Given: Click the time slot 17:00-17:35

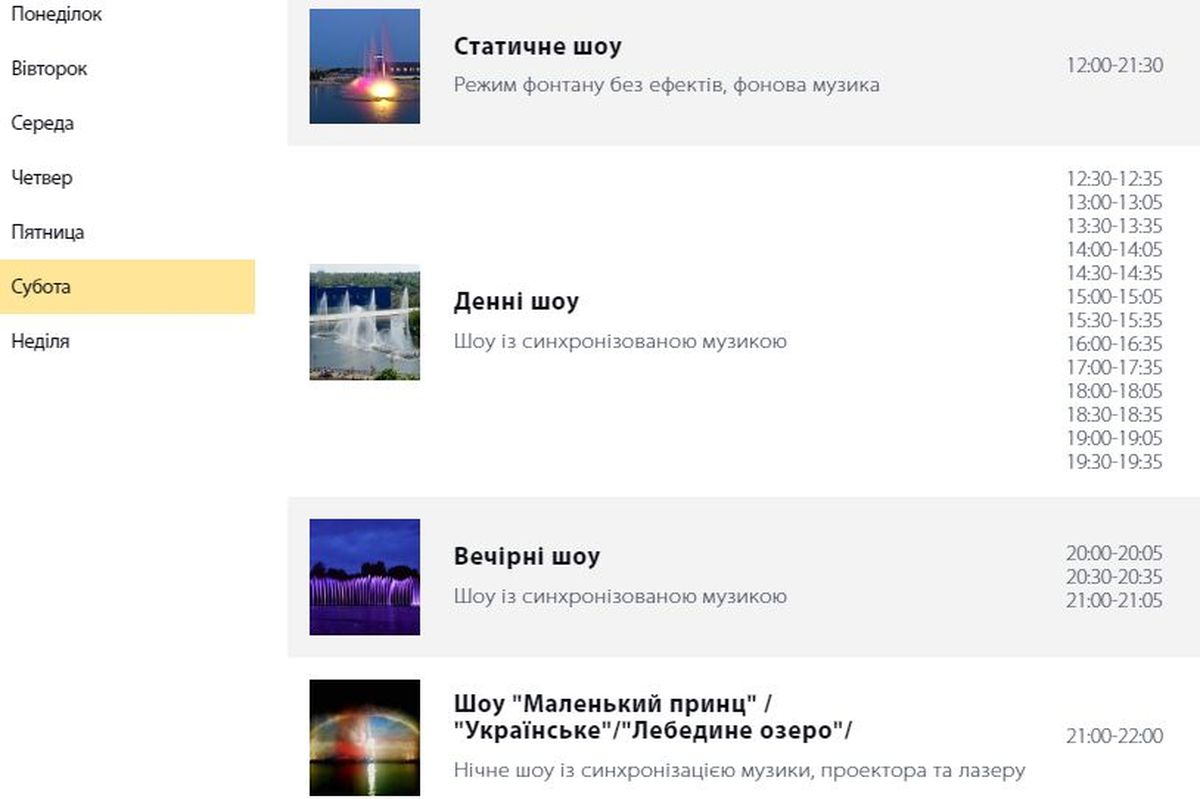Looking at the screenshot, I should tap(1114, 367).
